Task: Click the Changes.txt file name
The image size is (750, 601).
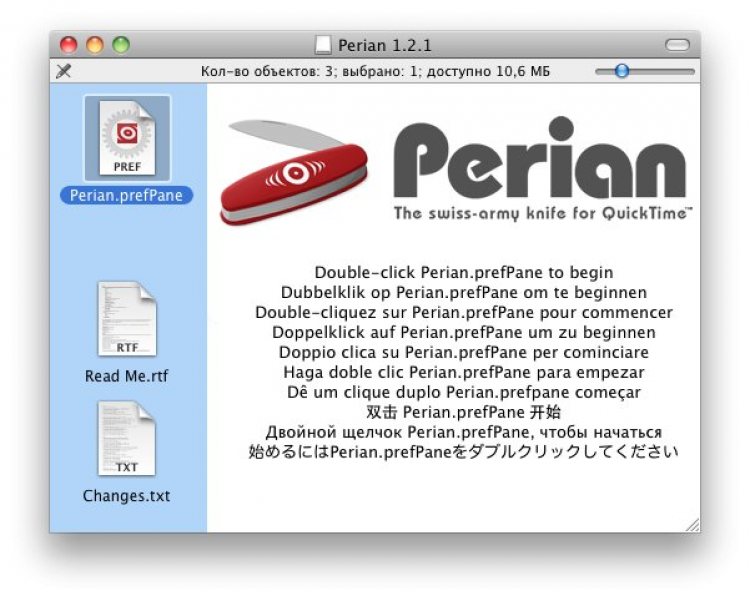Action: 126,496
